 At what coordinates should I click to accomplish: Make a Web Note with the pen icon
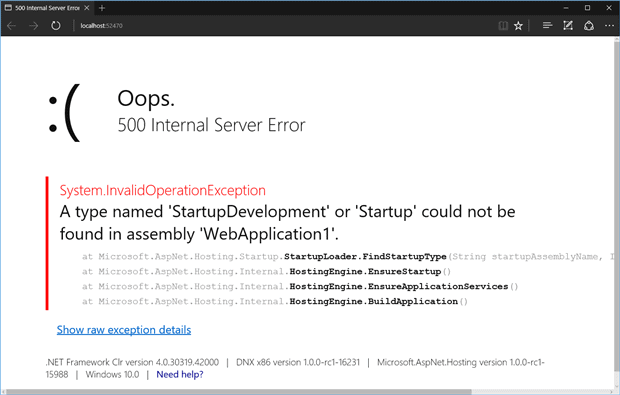tap(568, 25)
